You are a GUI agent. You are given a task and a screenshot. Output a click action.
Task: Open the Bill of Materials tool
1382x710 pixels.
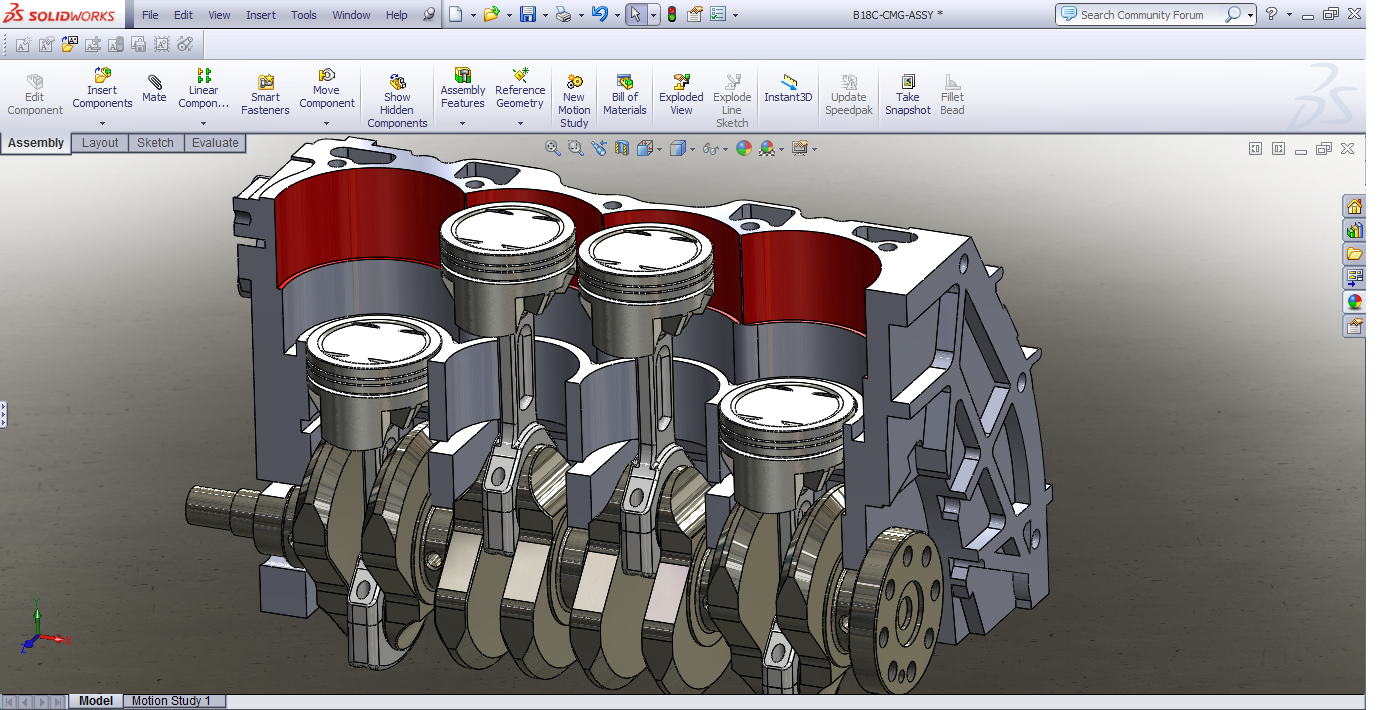[x=624, y=95]
